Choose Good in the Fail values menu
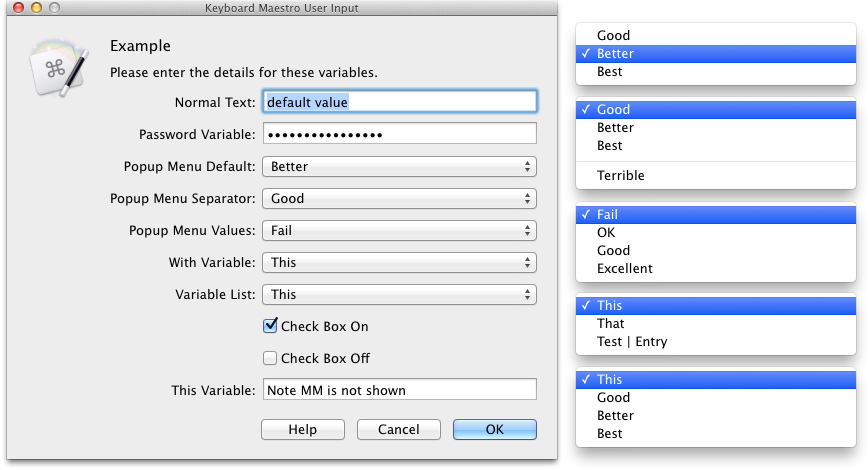868x470 pixels. (x=716, y=251)
